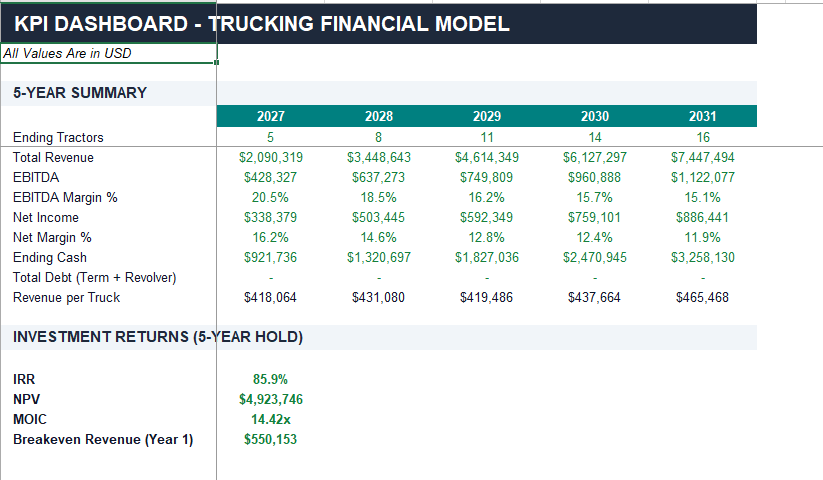Select the Ending Tractors row label
Screen dimensions: 823x480
point(58,137)
